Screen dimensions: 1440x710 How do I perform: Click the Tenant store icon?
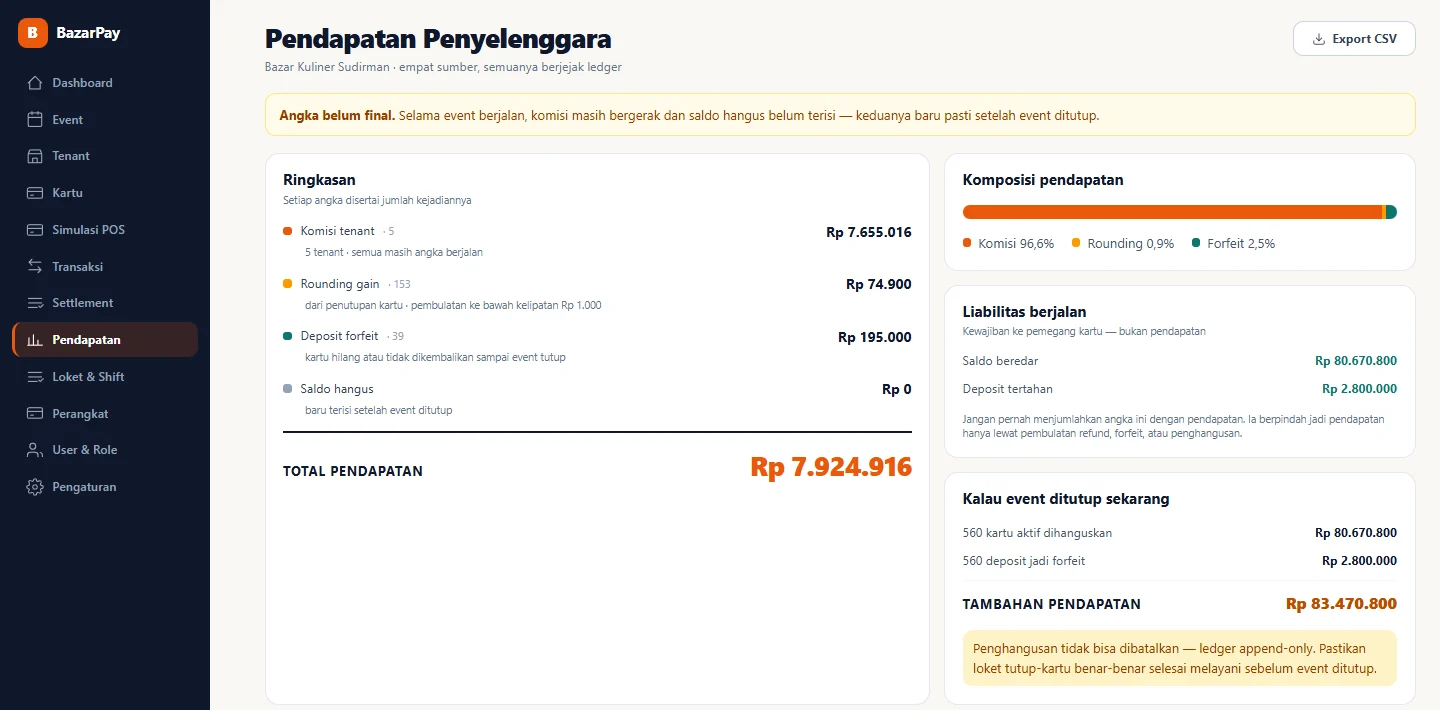(35, 156)
